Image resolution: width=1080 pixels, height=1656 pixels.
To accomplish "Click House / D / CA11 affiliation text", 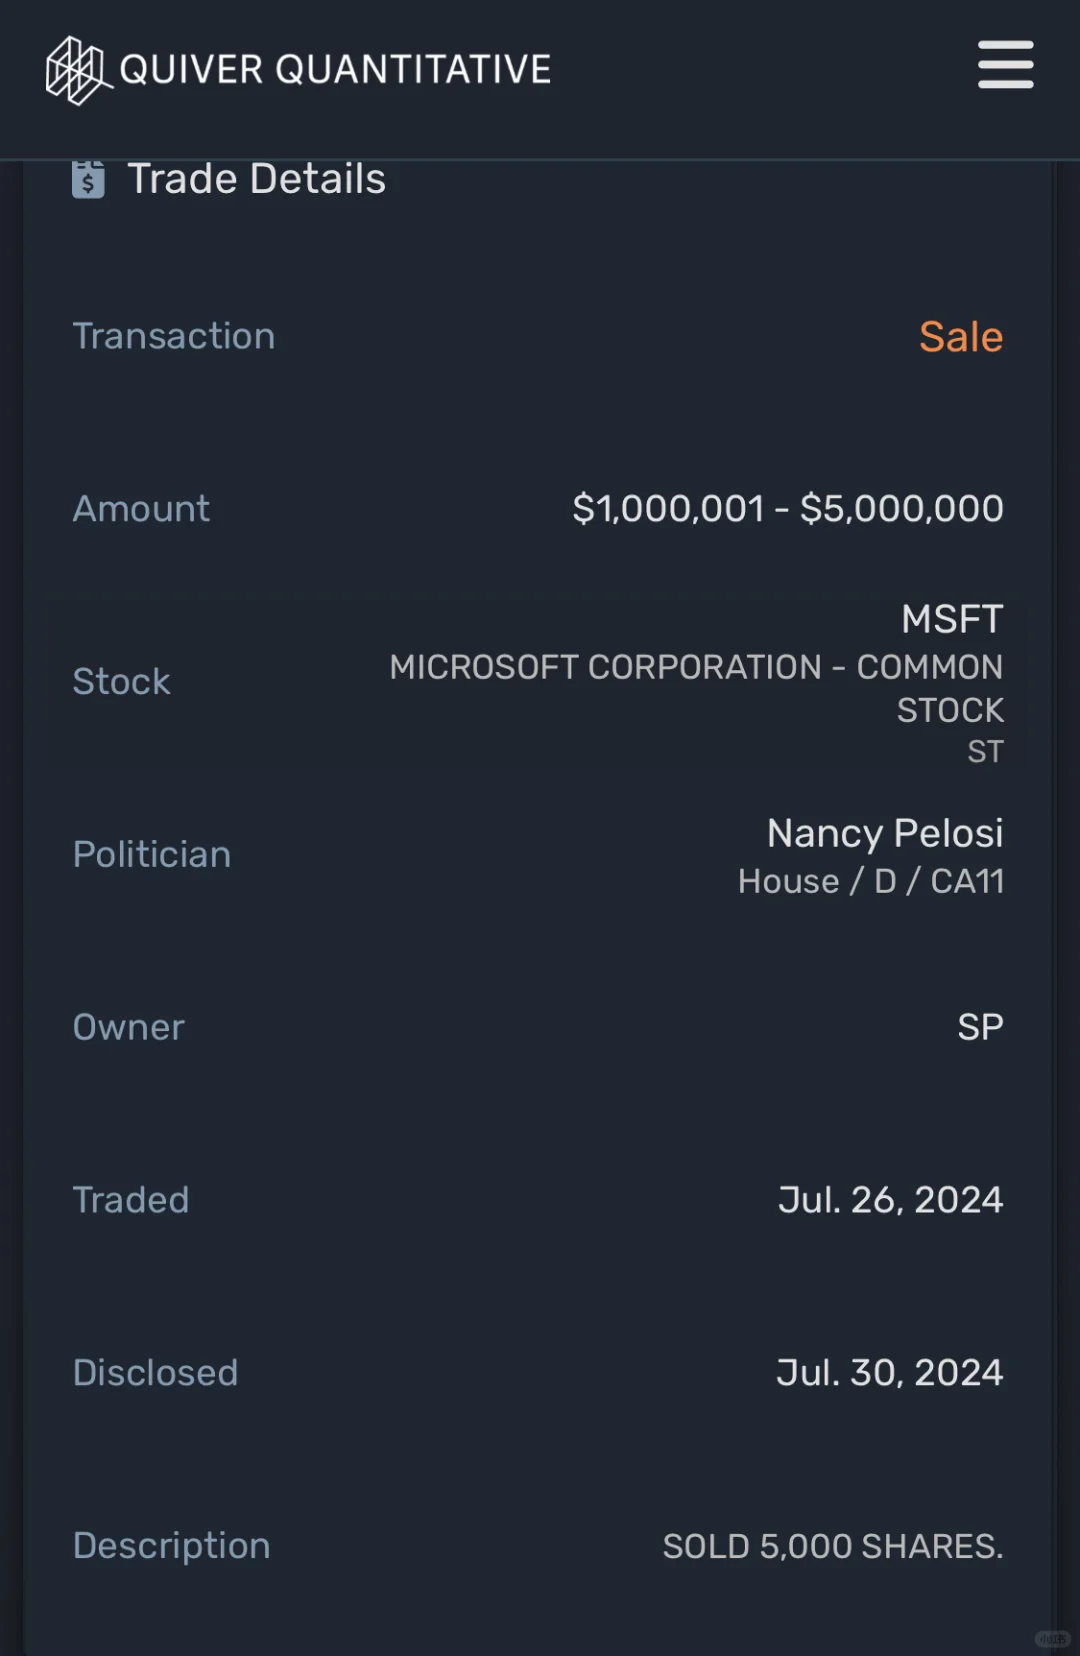I will (x=871, y=881).
